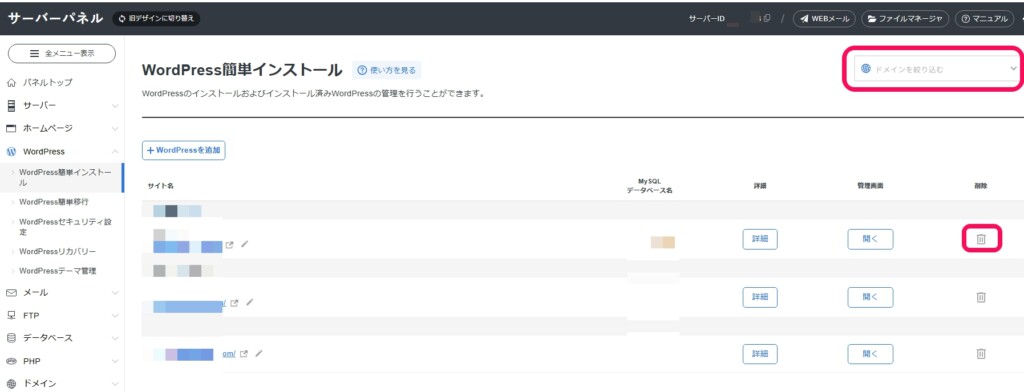This screenshot has height=392, width=1024.
Task: Click the WordPress logo icon in the sidebar
Action: (x=10, y=152)
